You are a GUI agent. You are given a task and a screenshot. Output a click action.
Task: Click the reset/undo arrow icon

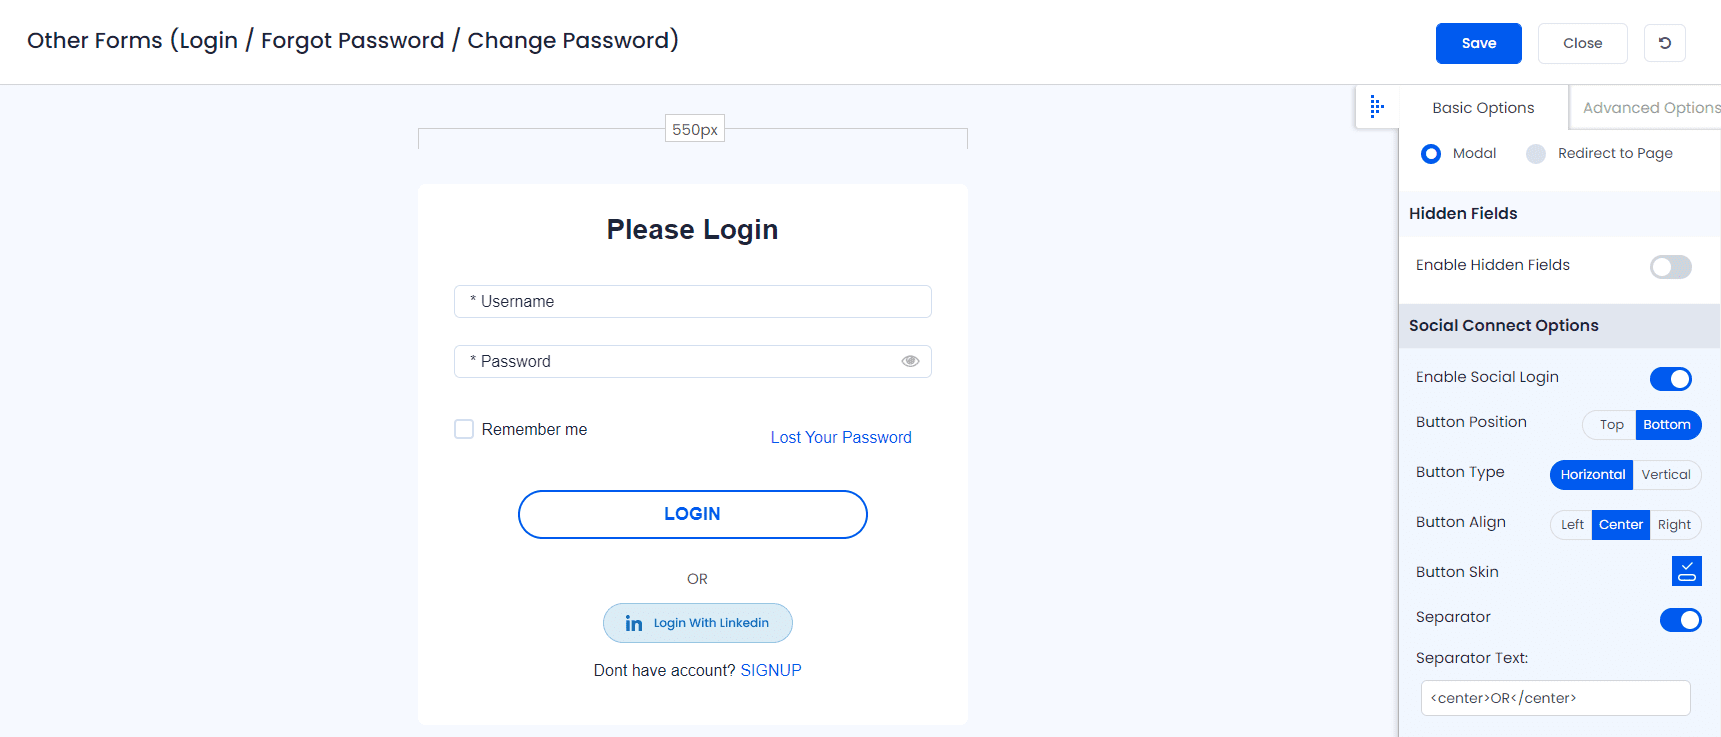tap(1664, 43)
